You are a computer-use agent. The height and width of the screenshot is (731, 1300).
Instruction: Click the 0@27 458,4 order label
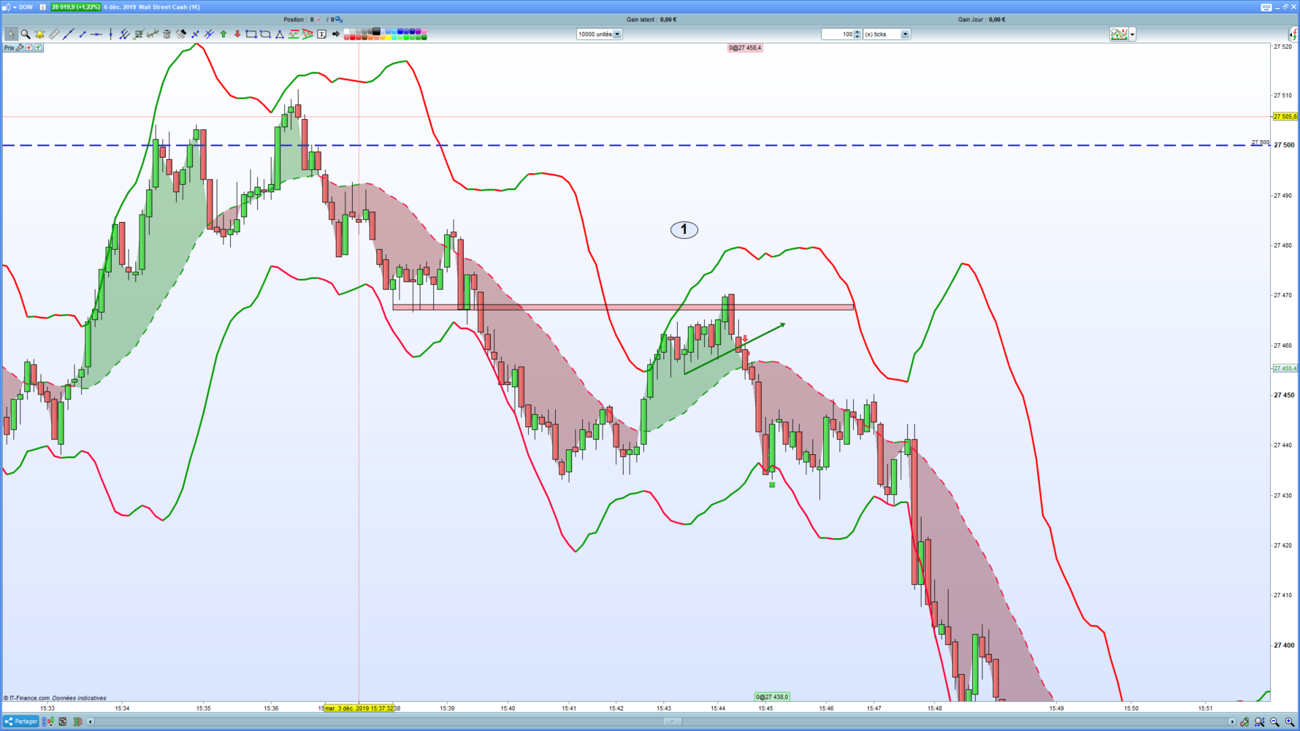745,48
